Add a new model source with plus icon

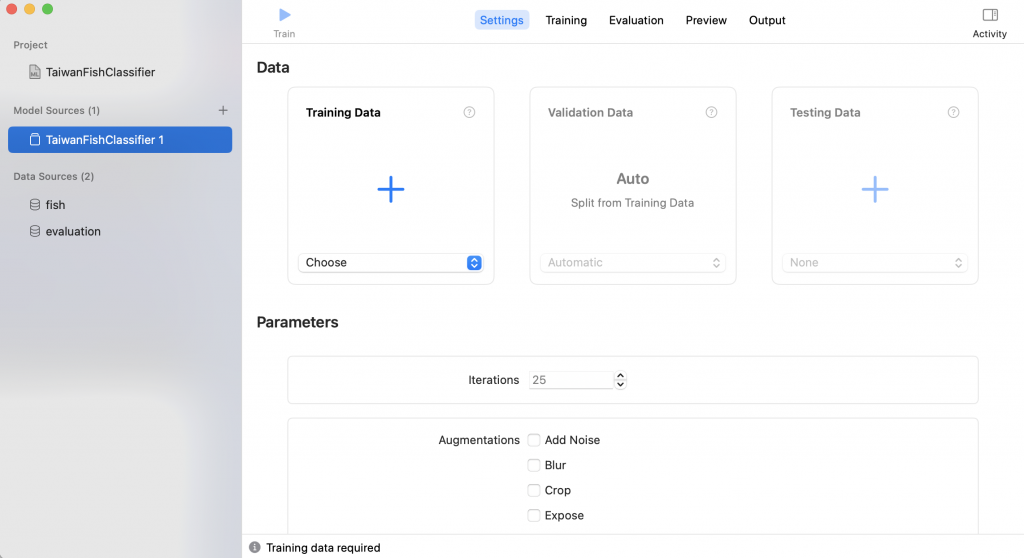point(223,110)
